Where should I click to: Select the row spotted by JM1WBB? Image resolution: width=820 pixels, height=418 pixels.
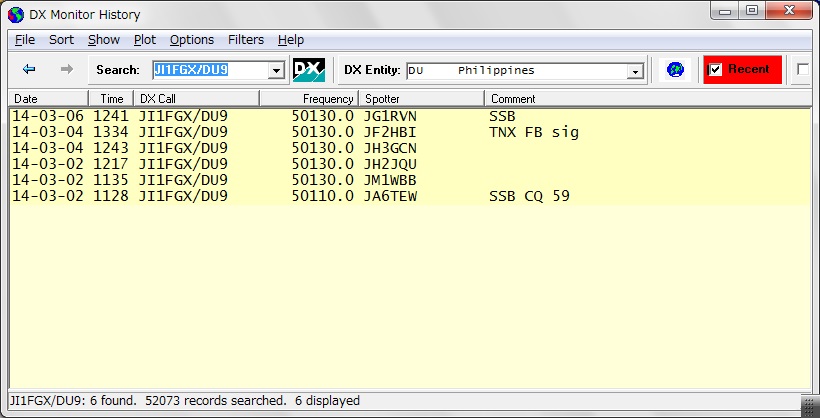click(410, 180)
